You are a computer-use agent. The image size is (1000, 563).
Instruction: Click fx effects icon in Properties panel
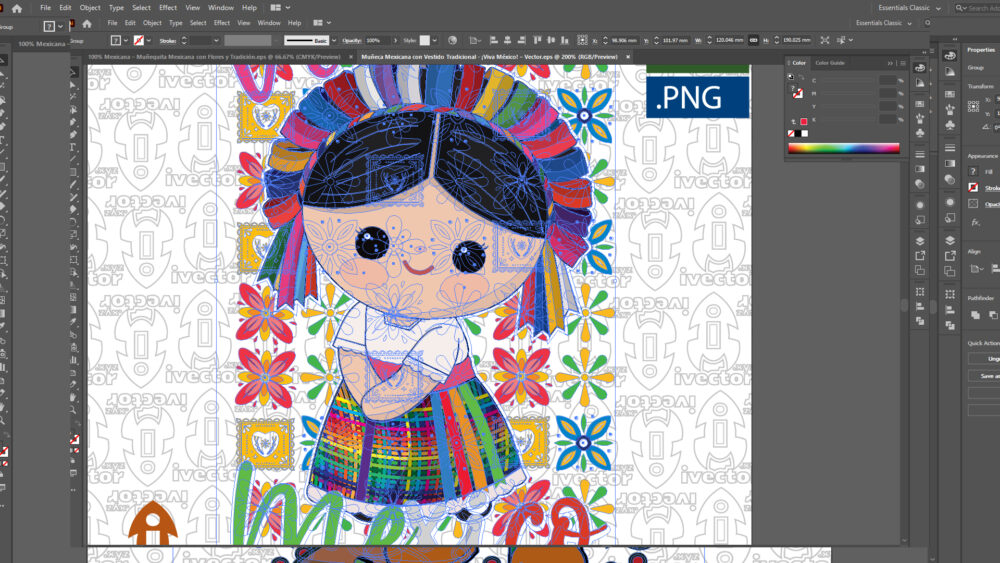[975, 223]
